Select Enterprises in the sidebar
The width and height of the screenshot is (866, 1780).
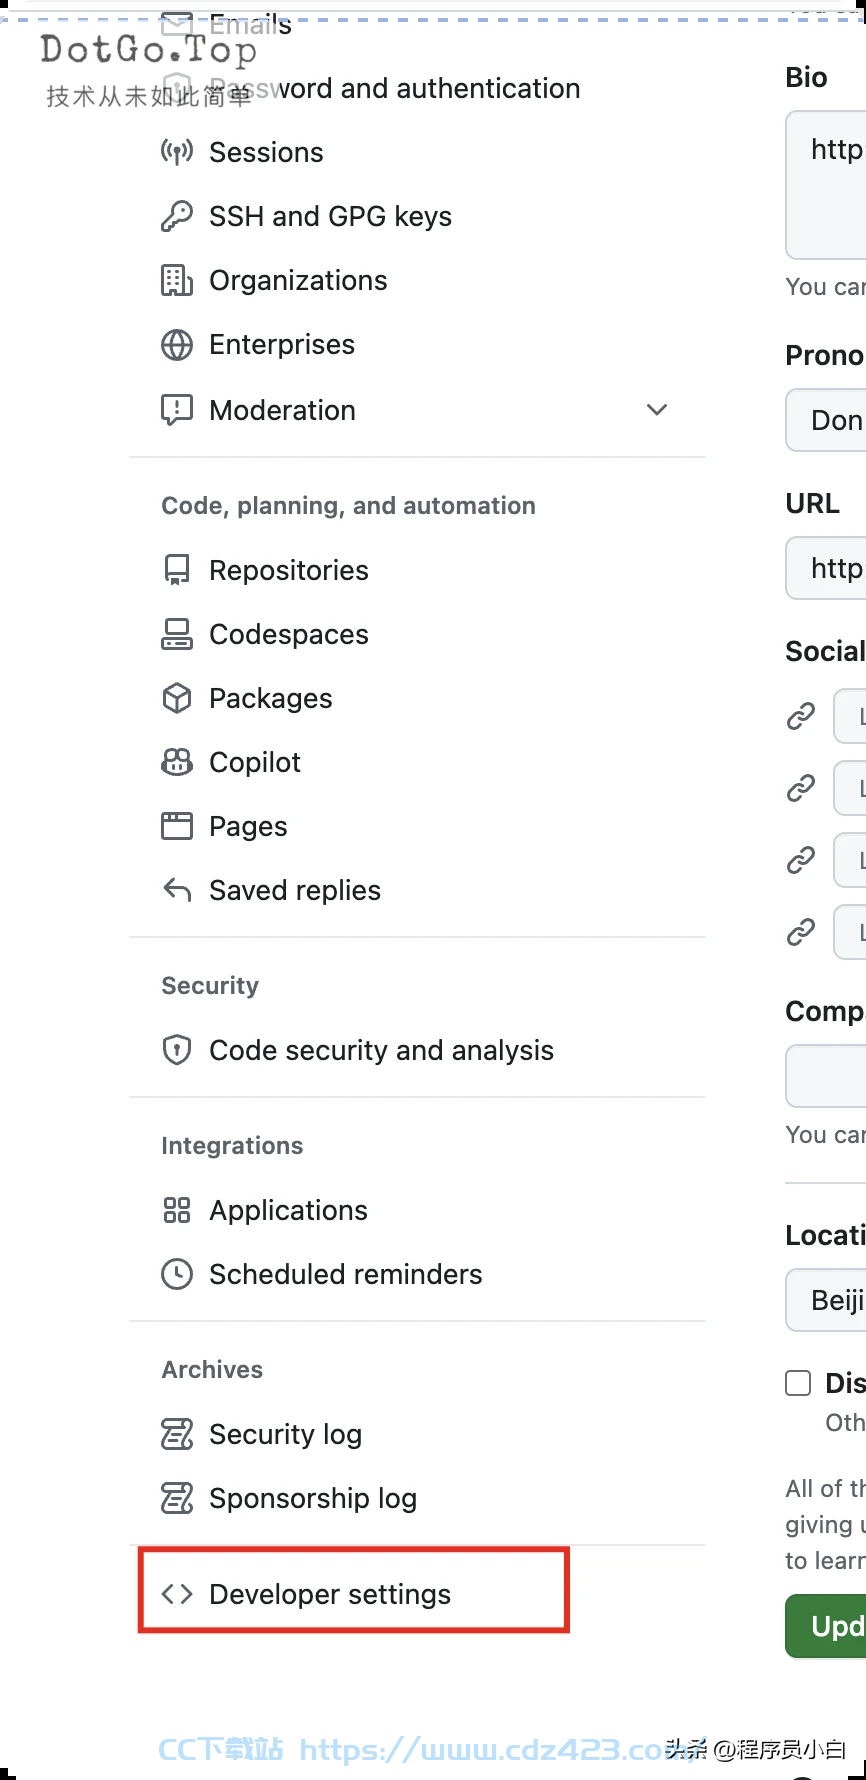tap(282, 344)
